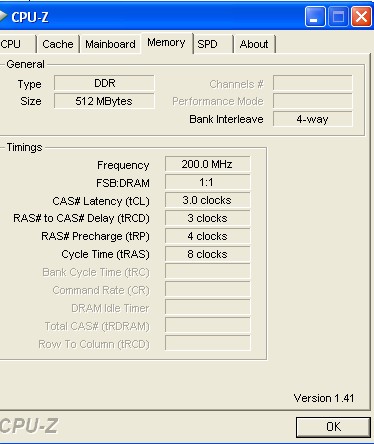The image size is (374, 444).
Task: Select the Mainboard tab
Action: click(x=110, y=44)
